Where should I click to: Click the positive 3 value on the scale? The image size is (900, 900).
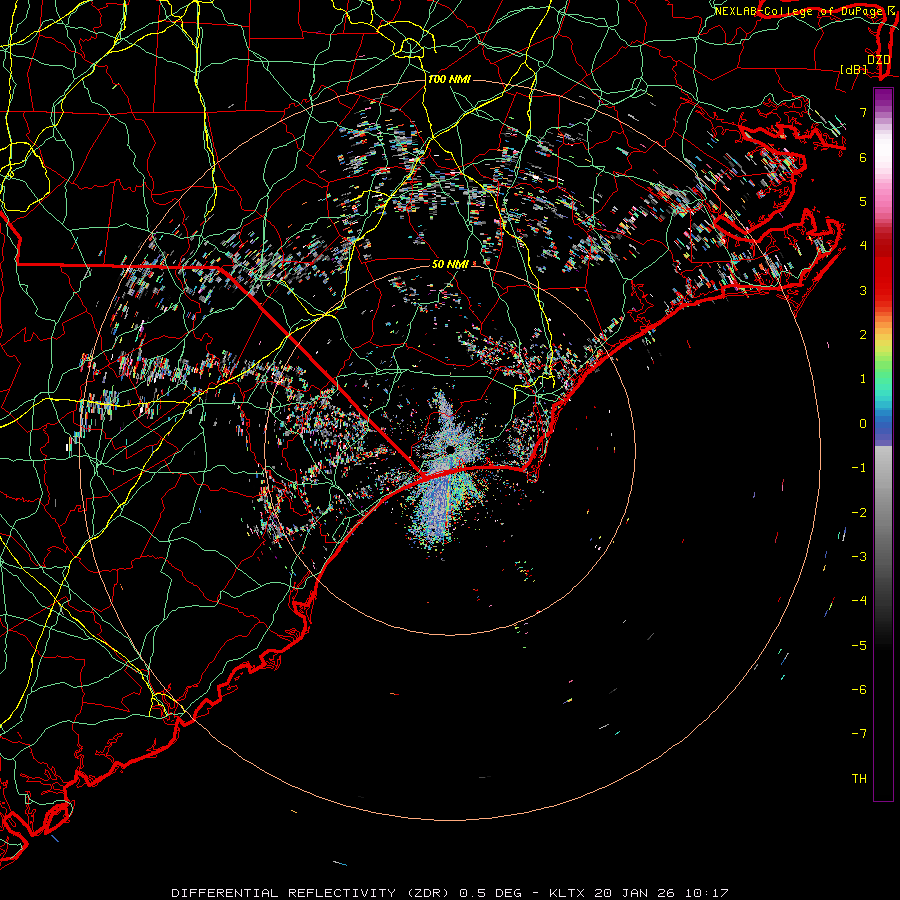coord(863,290)
